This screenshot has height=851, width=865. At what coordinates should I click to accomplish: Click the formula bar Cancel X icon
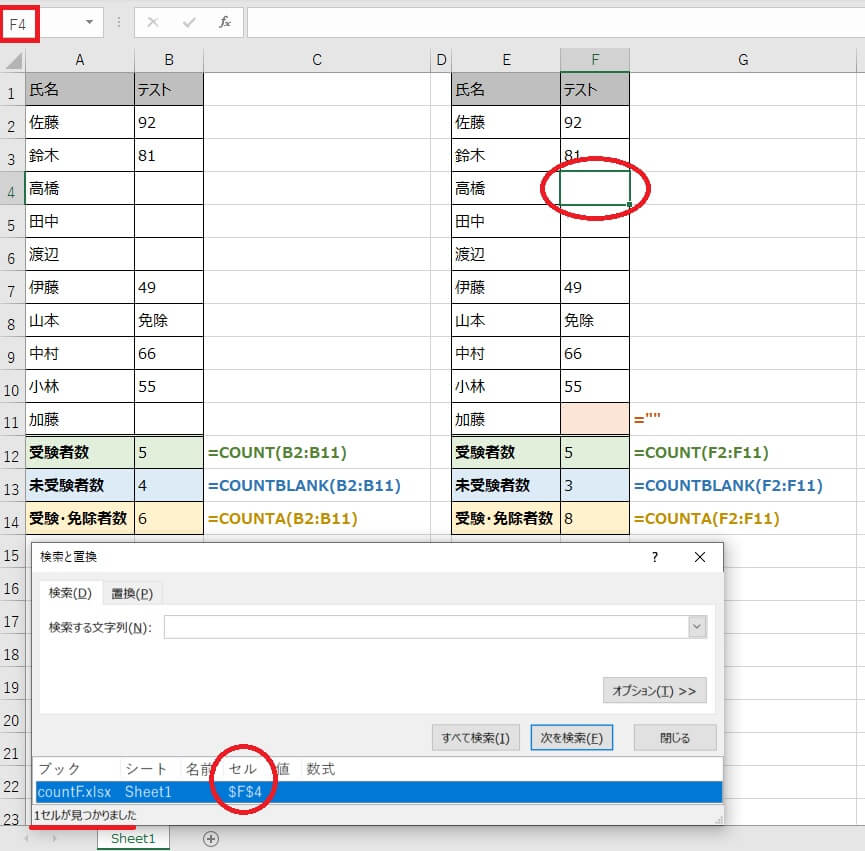[x=153, y=22]
